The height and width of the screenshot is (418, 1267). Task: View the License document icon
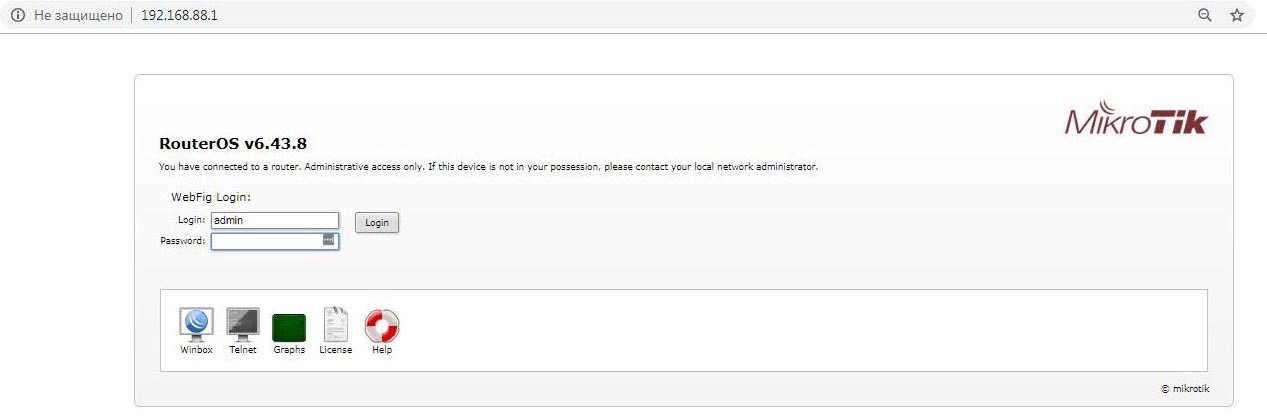[x=335, y=324]
